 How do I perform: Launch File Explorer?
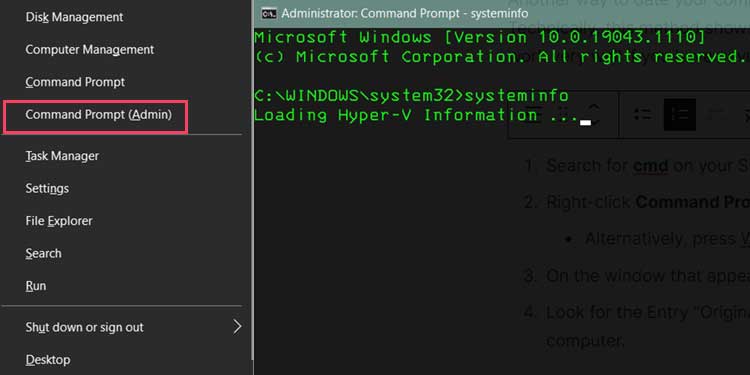[59, 221]
